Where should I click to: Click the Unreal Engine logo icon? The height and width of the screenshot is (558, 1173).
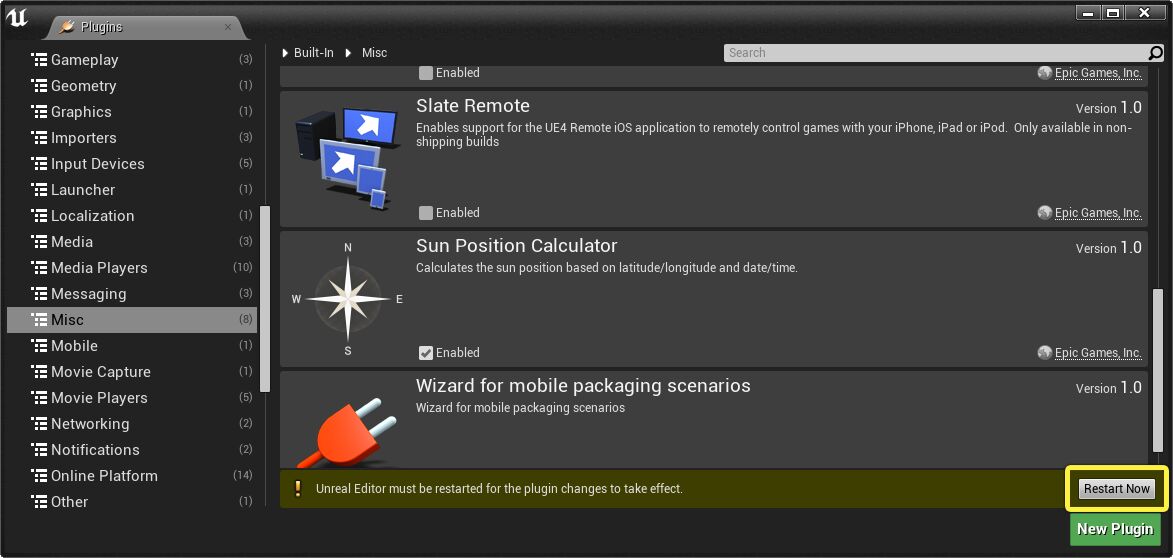(x=16, y=18)
